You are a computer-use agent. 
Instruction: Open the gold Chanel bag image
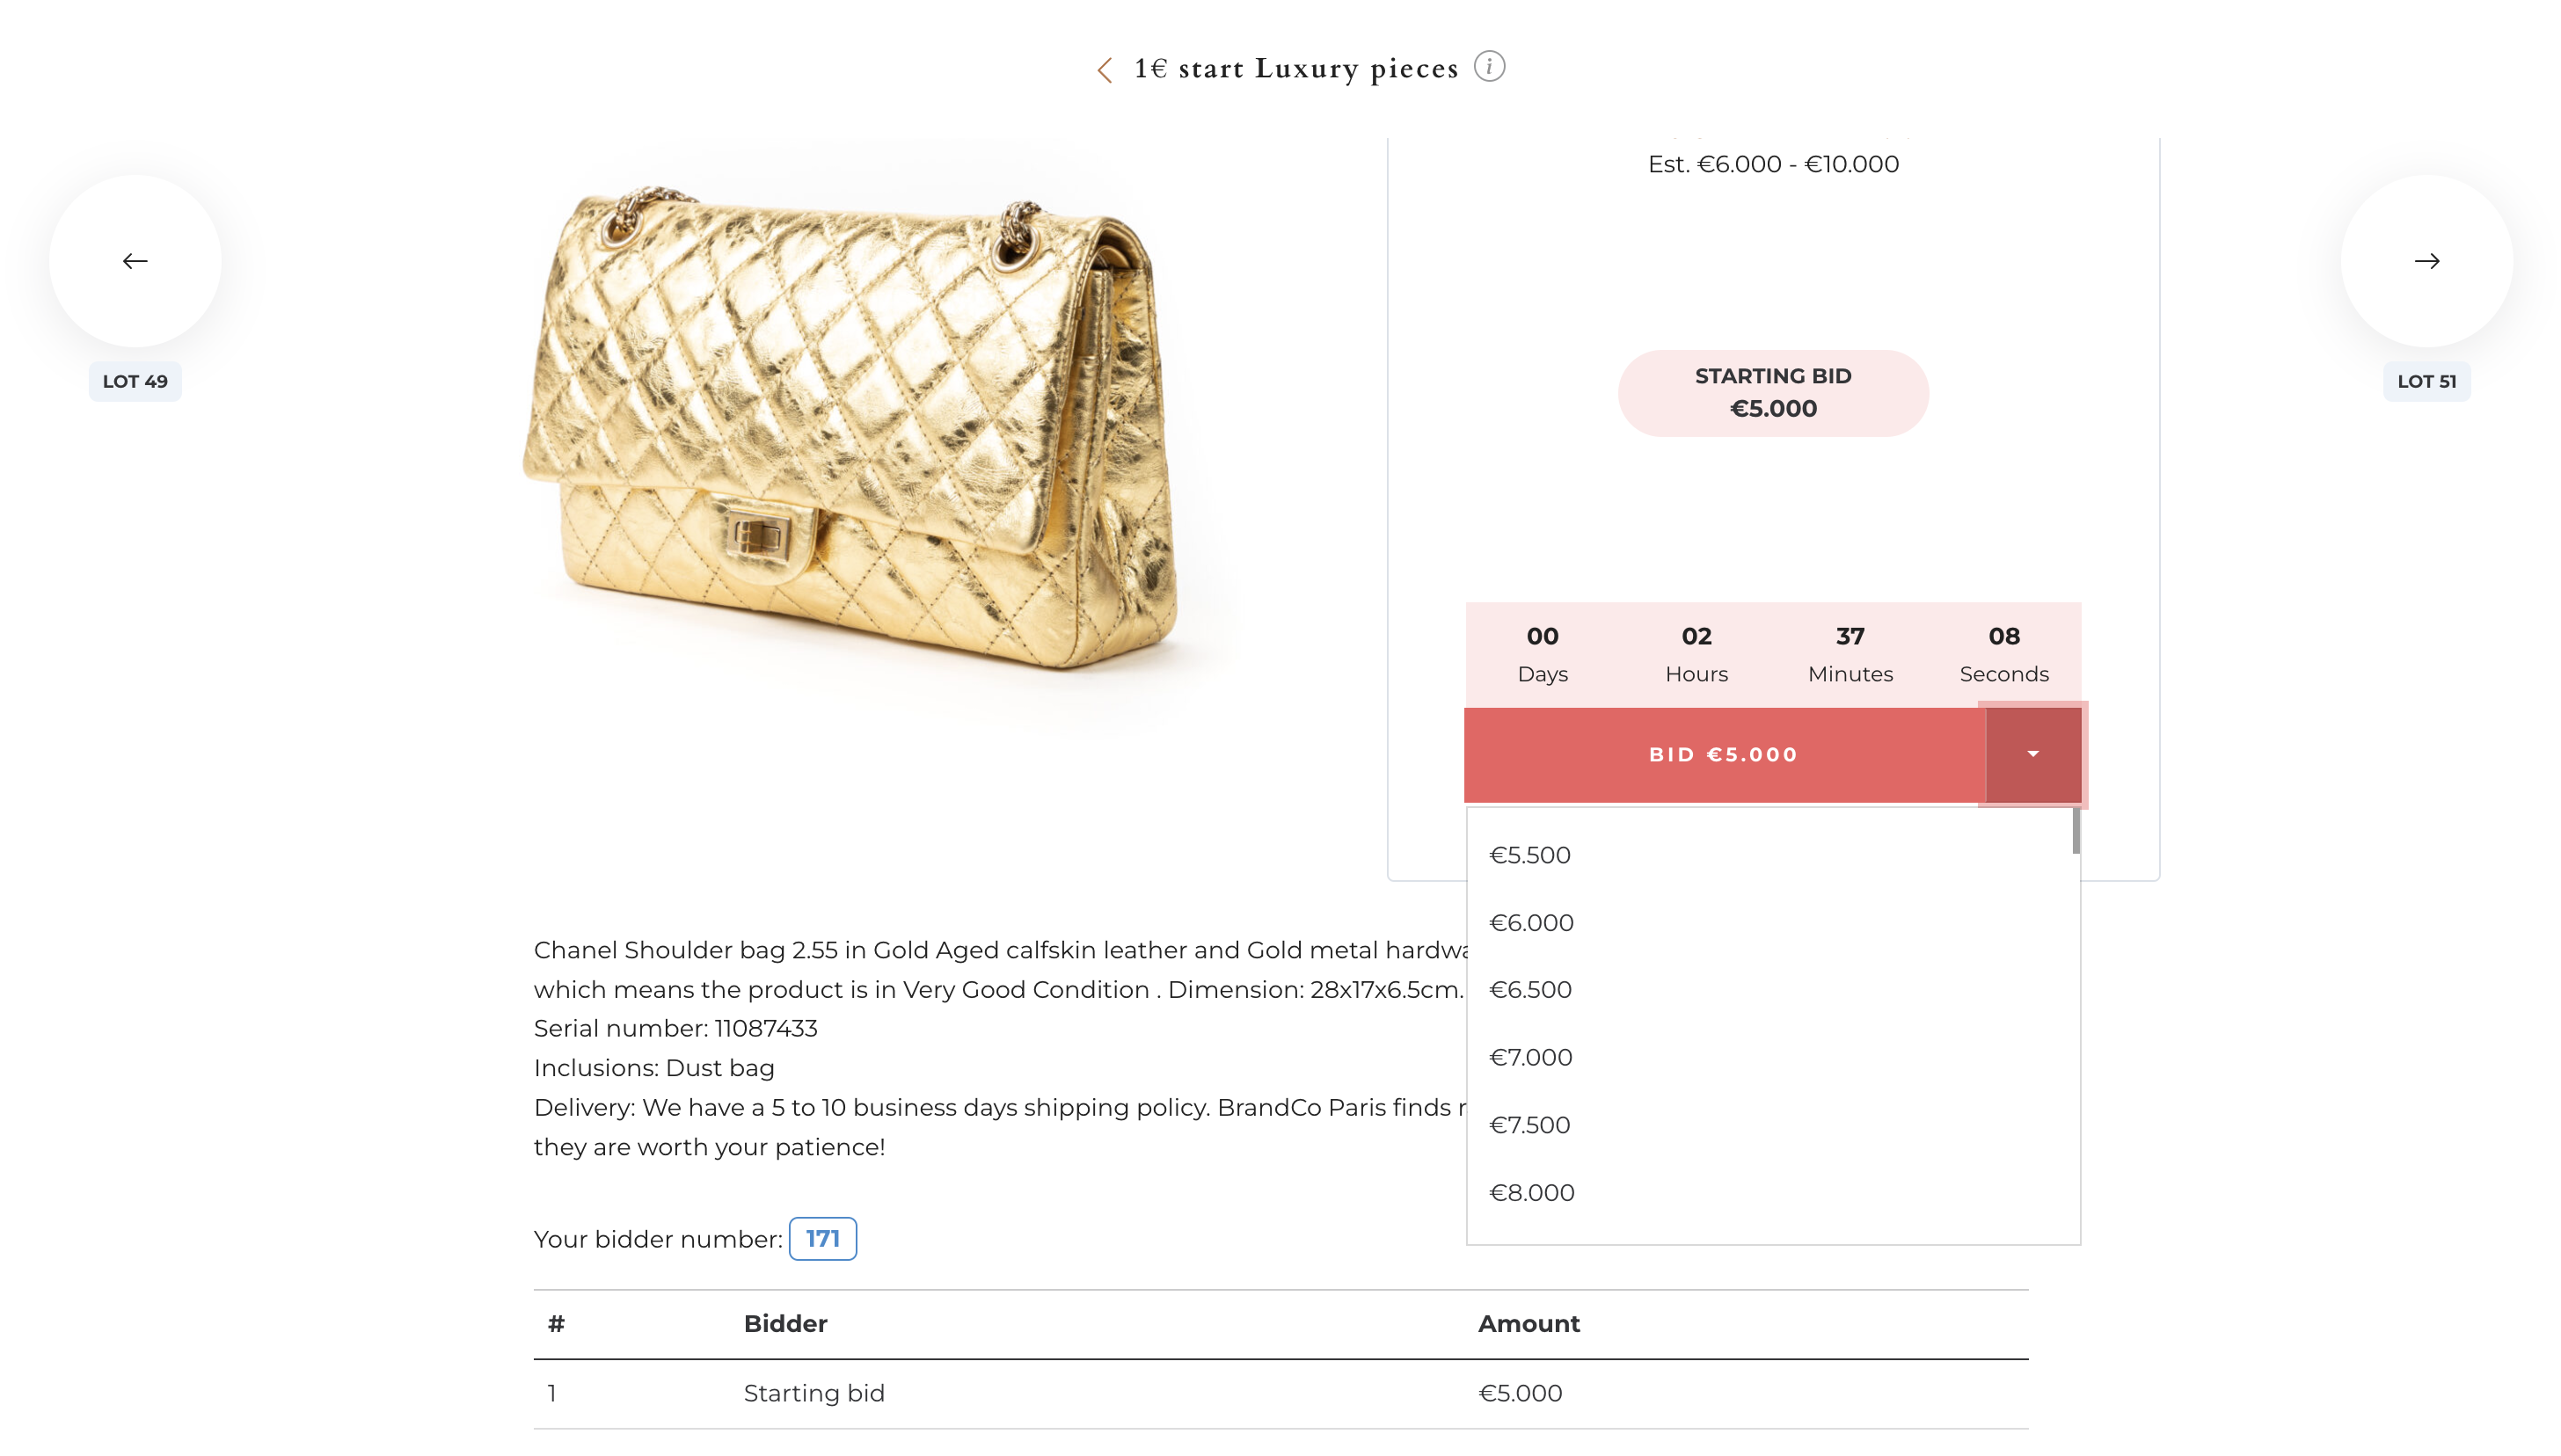coord(850,430)
